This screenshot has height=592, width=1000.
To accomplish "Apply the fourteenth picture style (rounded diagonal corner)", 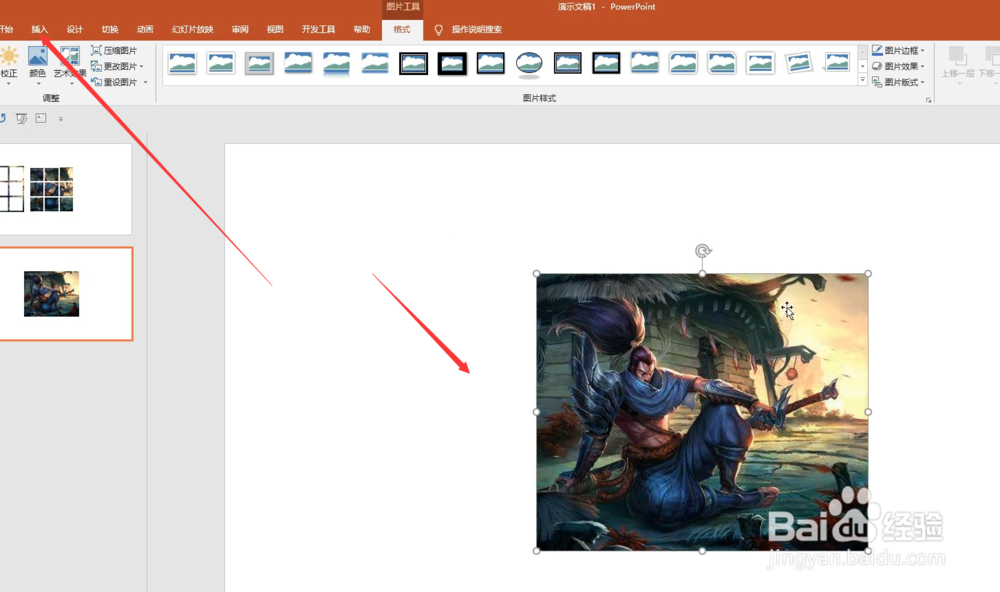I will click(x=683, y=63).
